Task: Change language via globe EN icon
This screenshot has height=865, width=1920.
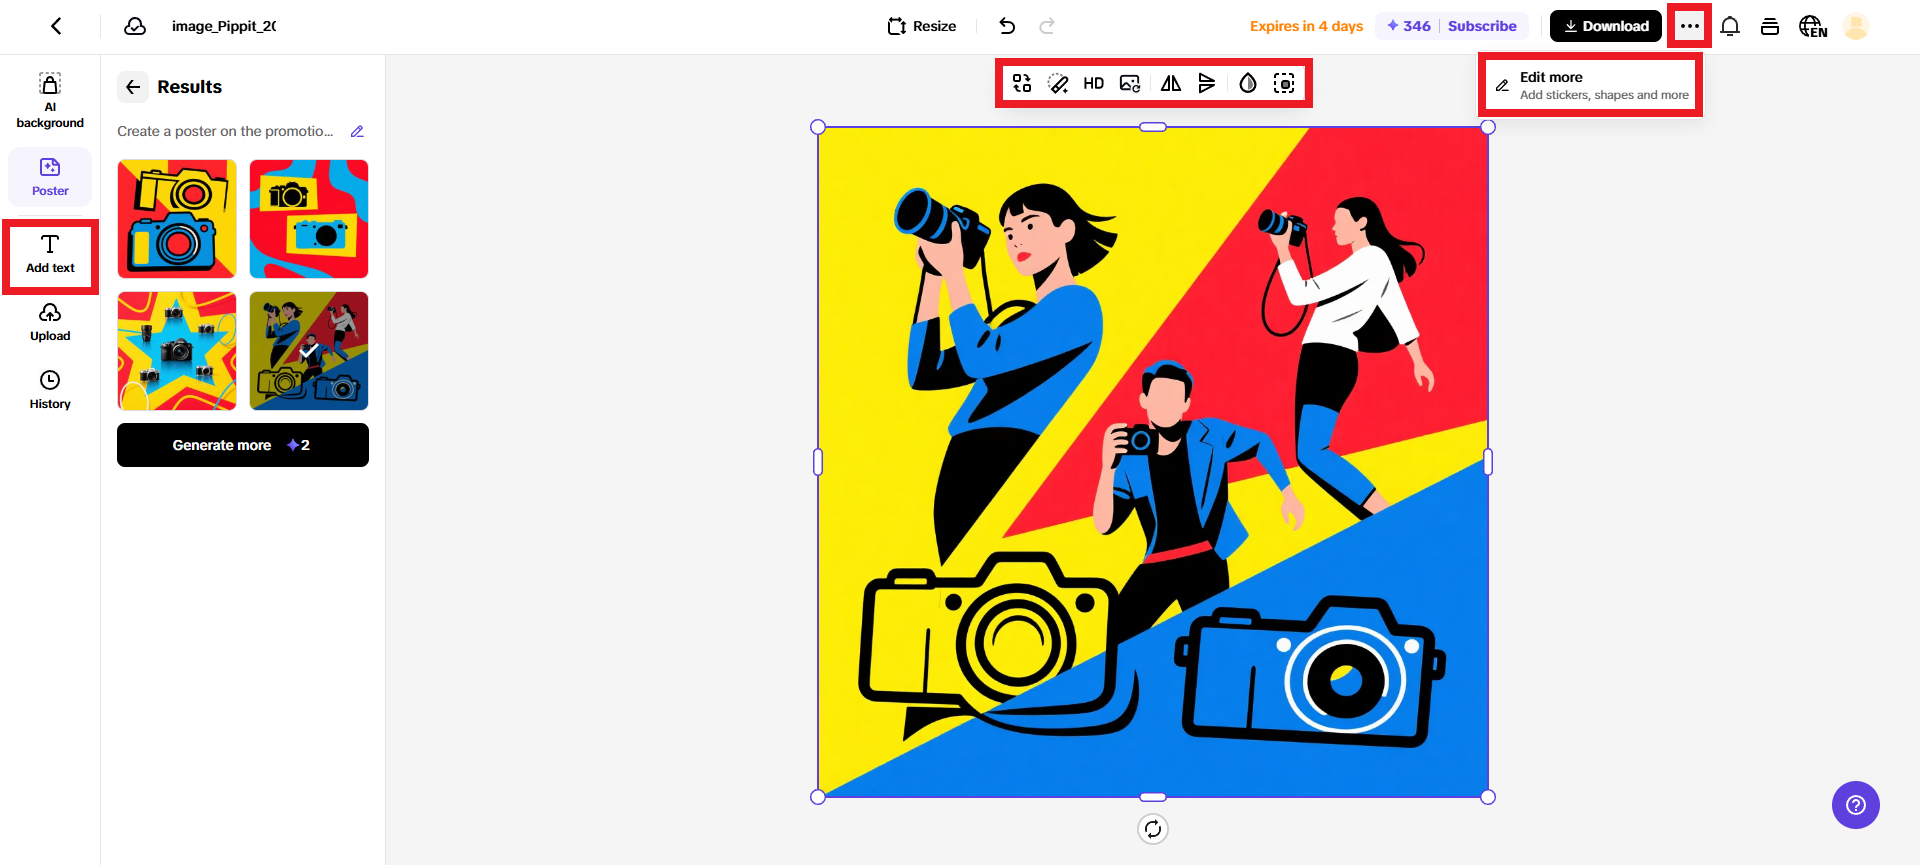Action: (1813, 26)
